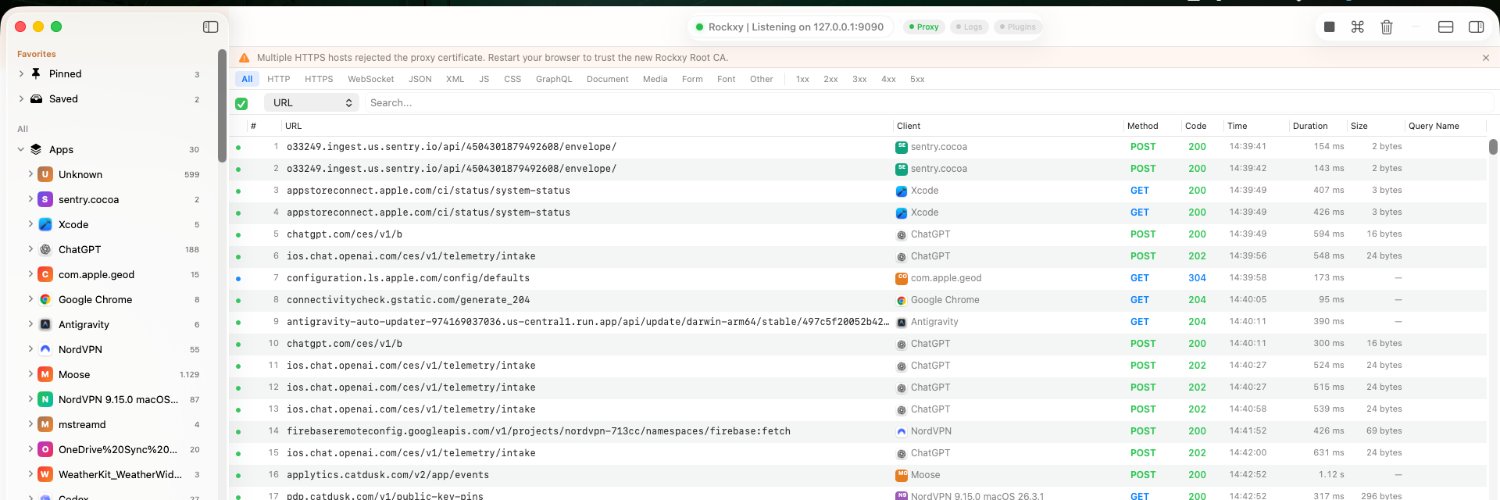Open the command shortcut icon in toolbar
Image resolution: width=1500 pixels, height=500 pixels.
pos(1357,27)
